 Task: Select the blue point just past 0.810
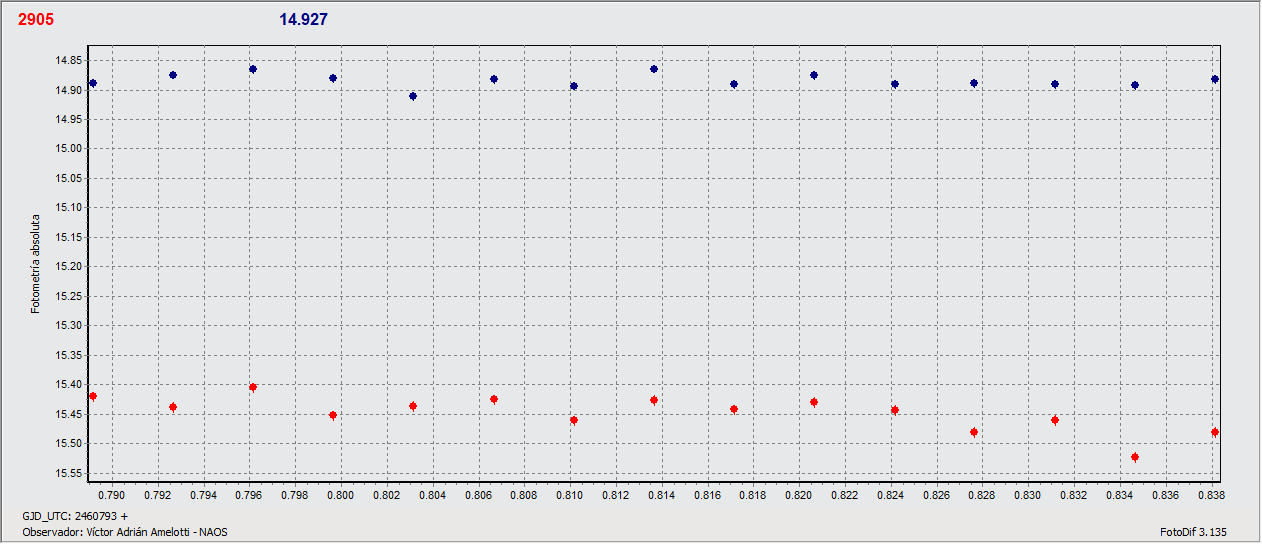click(574, 86)
